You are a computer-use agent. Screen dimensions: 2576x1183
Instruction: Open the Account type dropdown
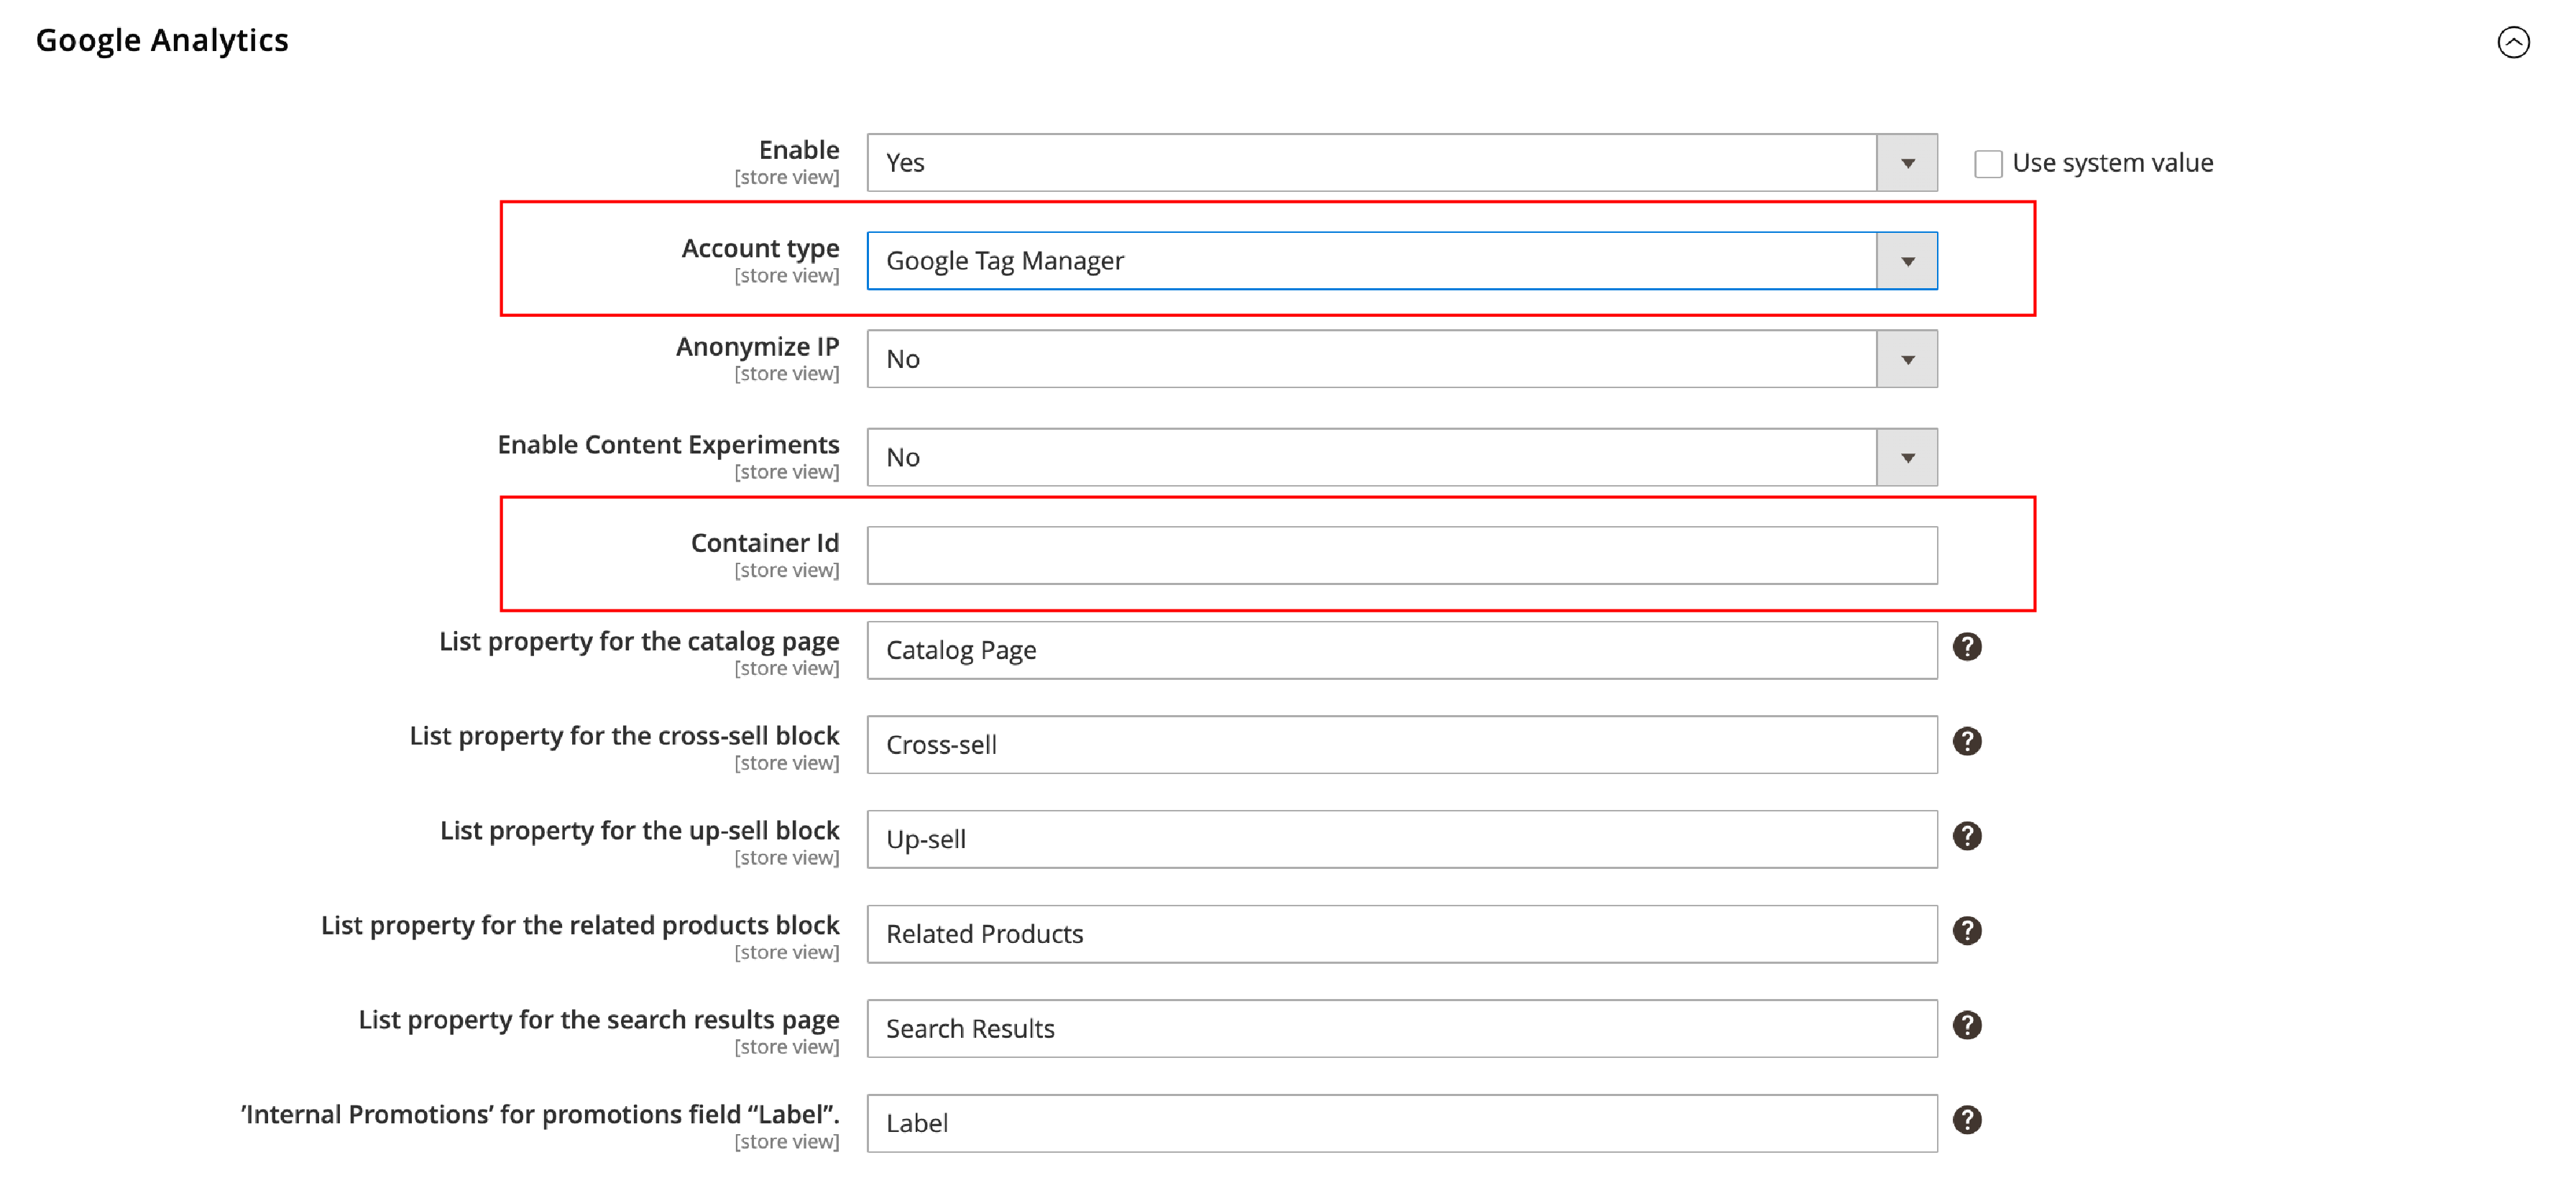coord(1402,261)
